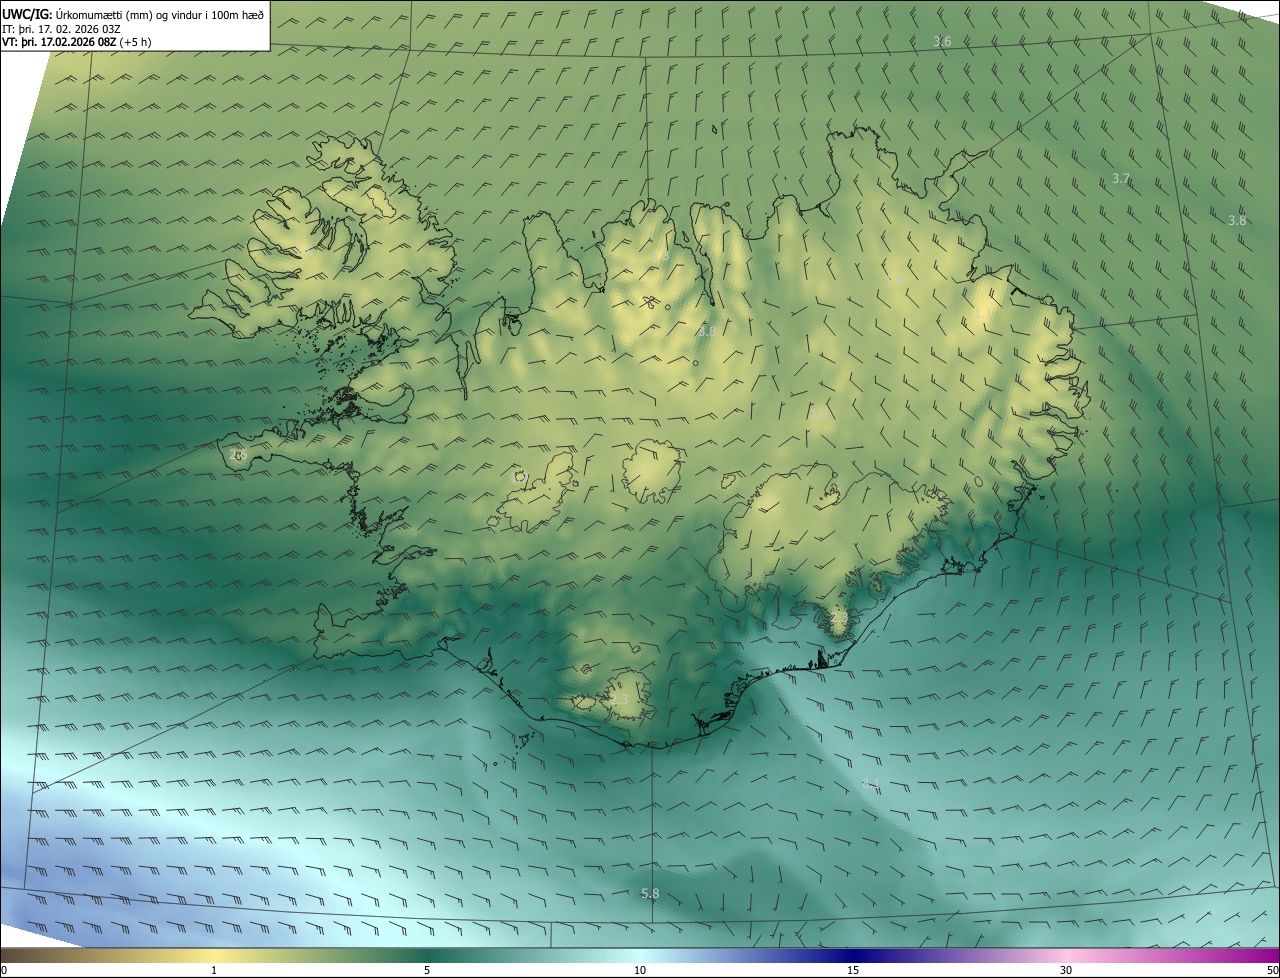Click the 3.6 value label at the top of the map
The width and height of the screenshot is (1280, 978).
[942, 41]
